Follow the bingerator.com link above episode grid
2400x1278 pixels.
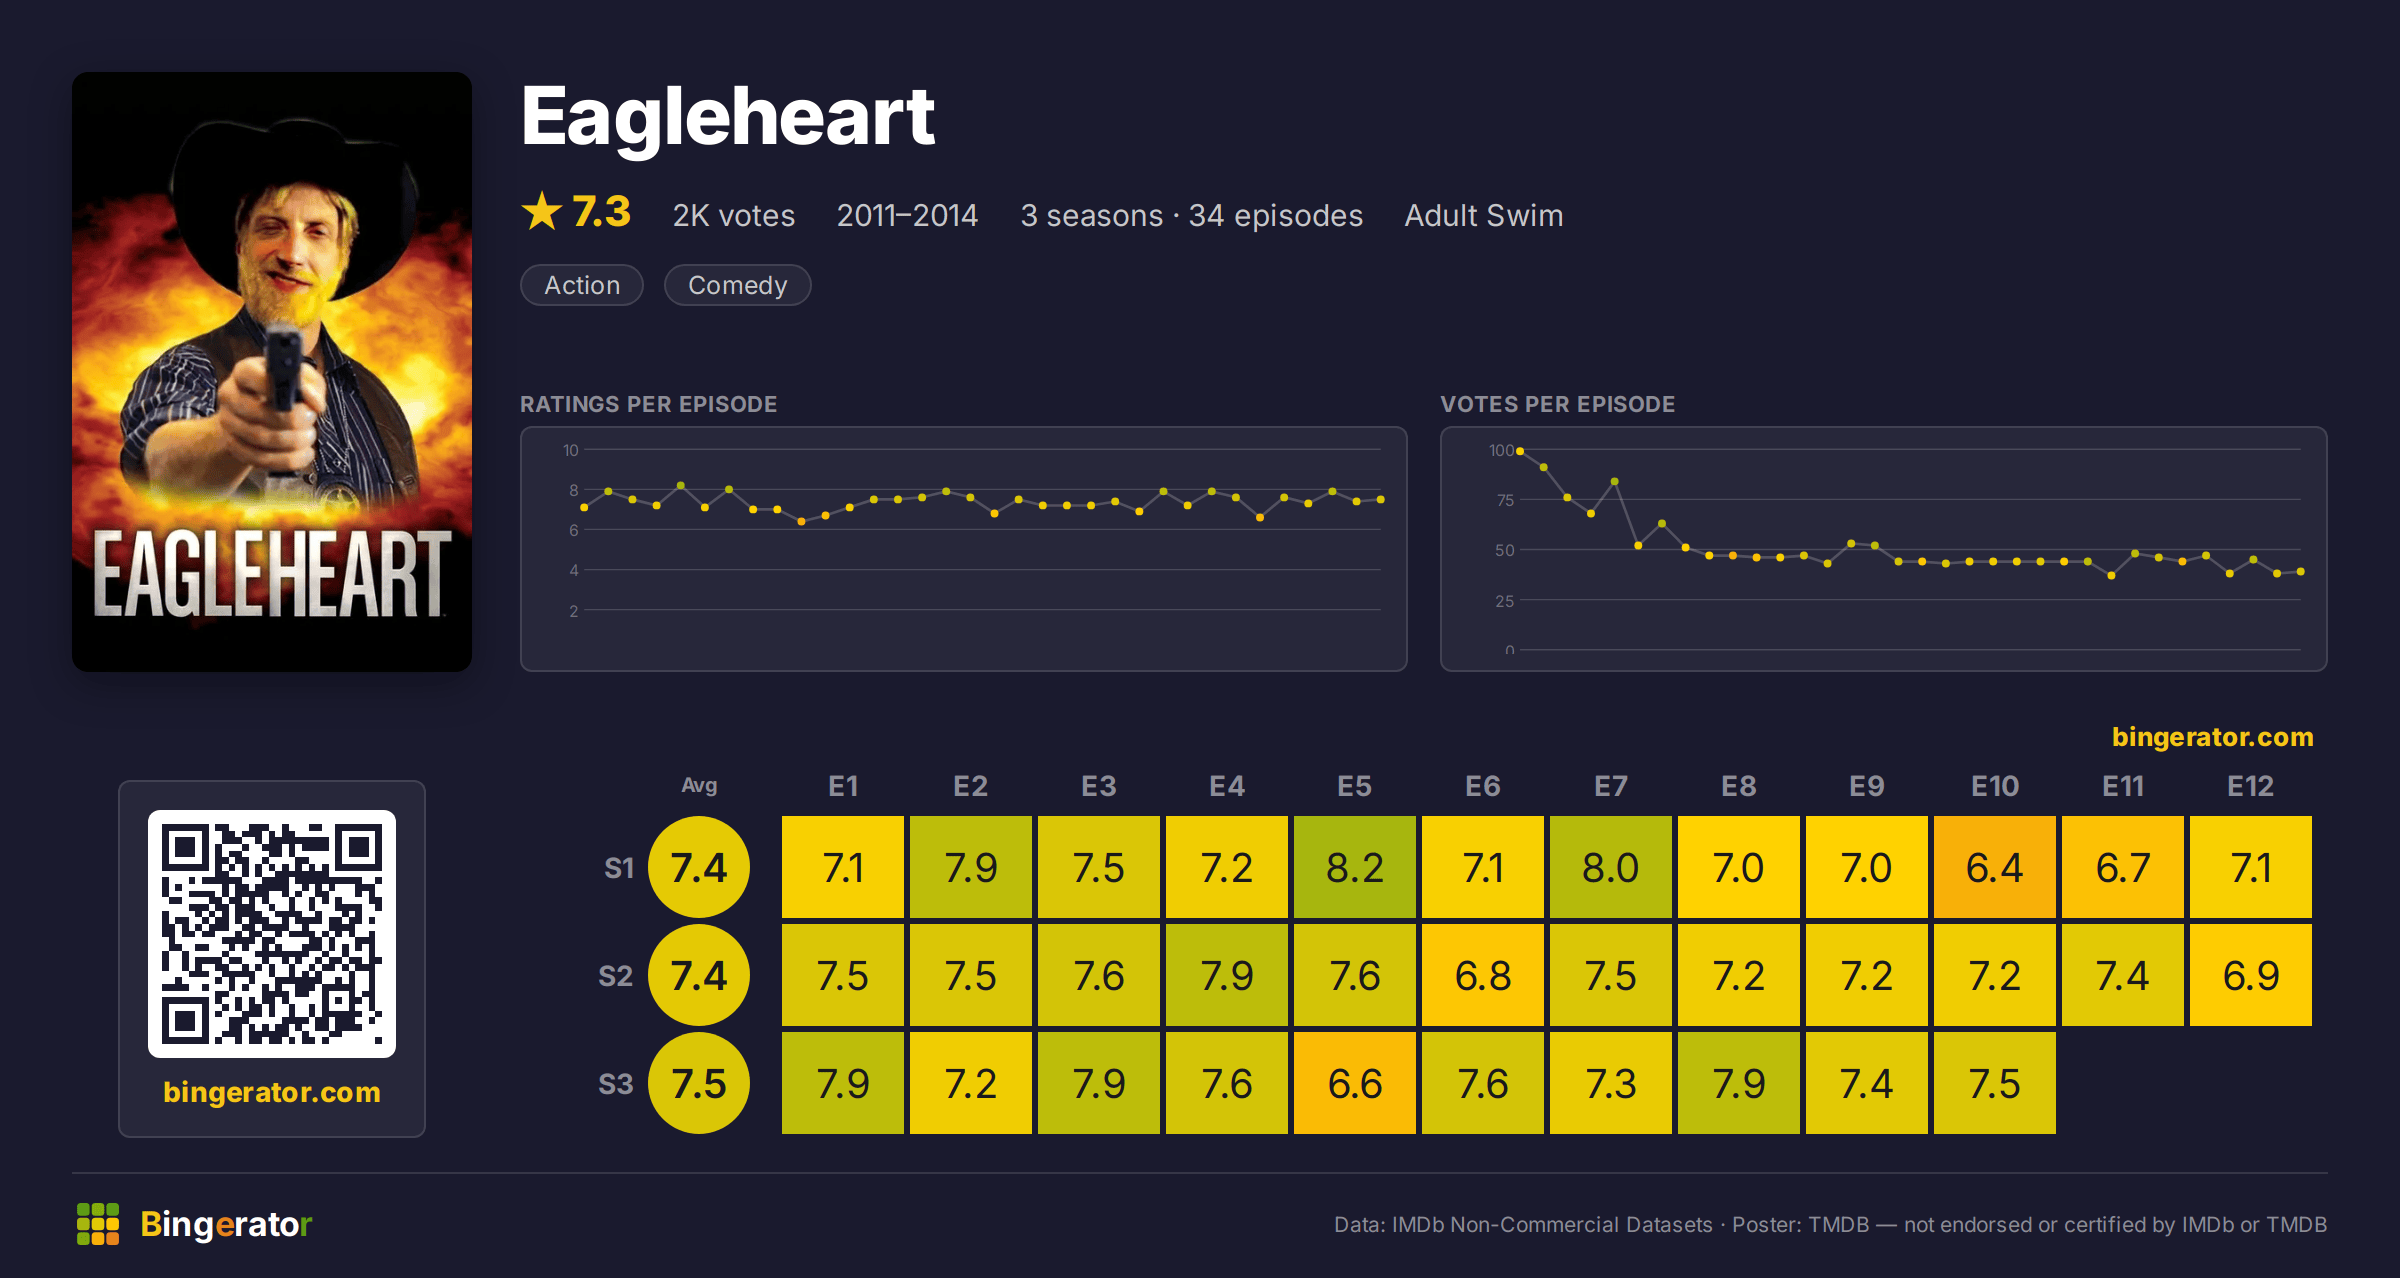[2212, 737]
